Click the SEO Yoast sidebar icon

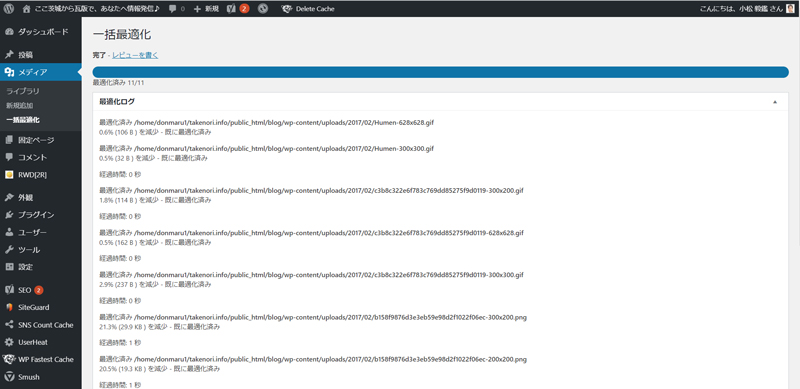9,290
